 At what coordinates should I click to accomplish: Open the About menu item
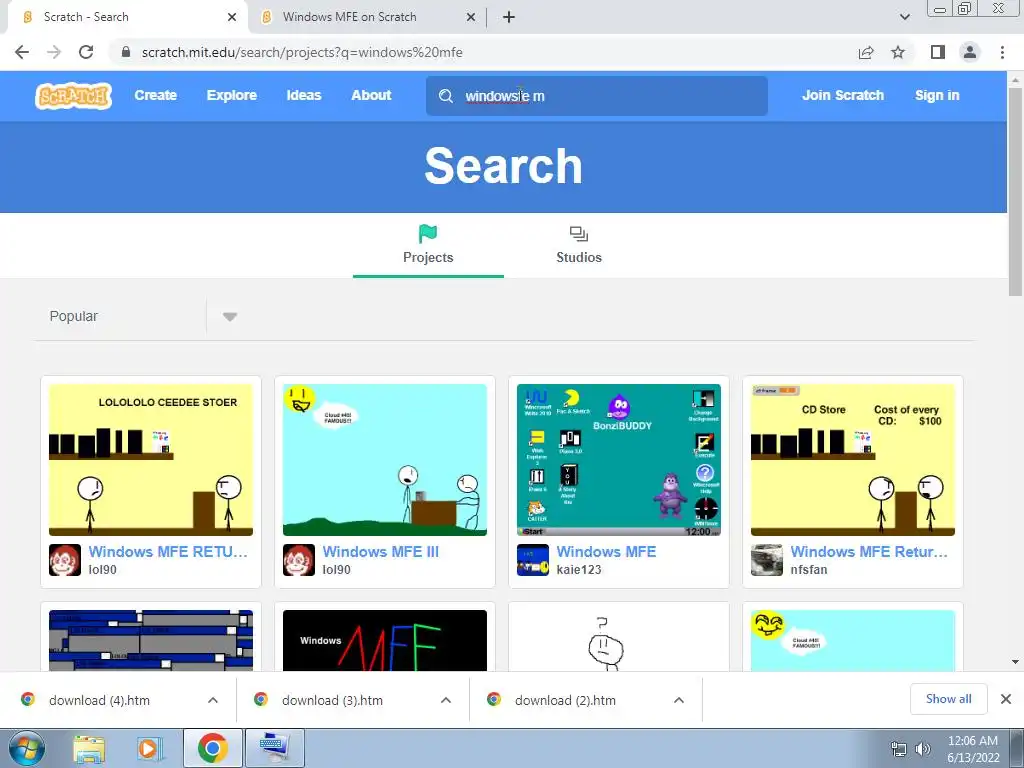(x=371, y=95)
